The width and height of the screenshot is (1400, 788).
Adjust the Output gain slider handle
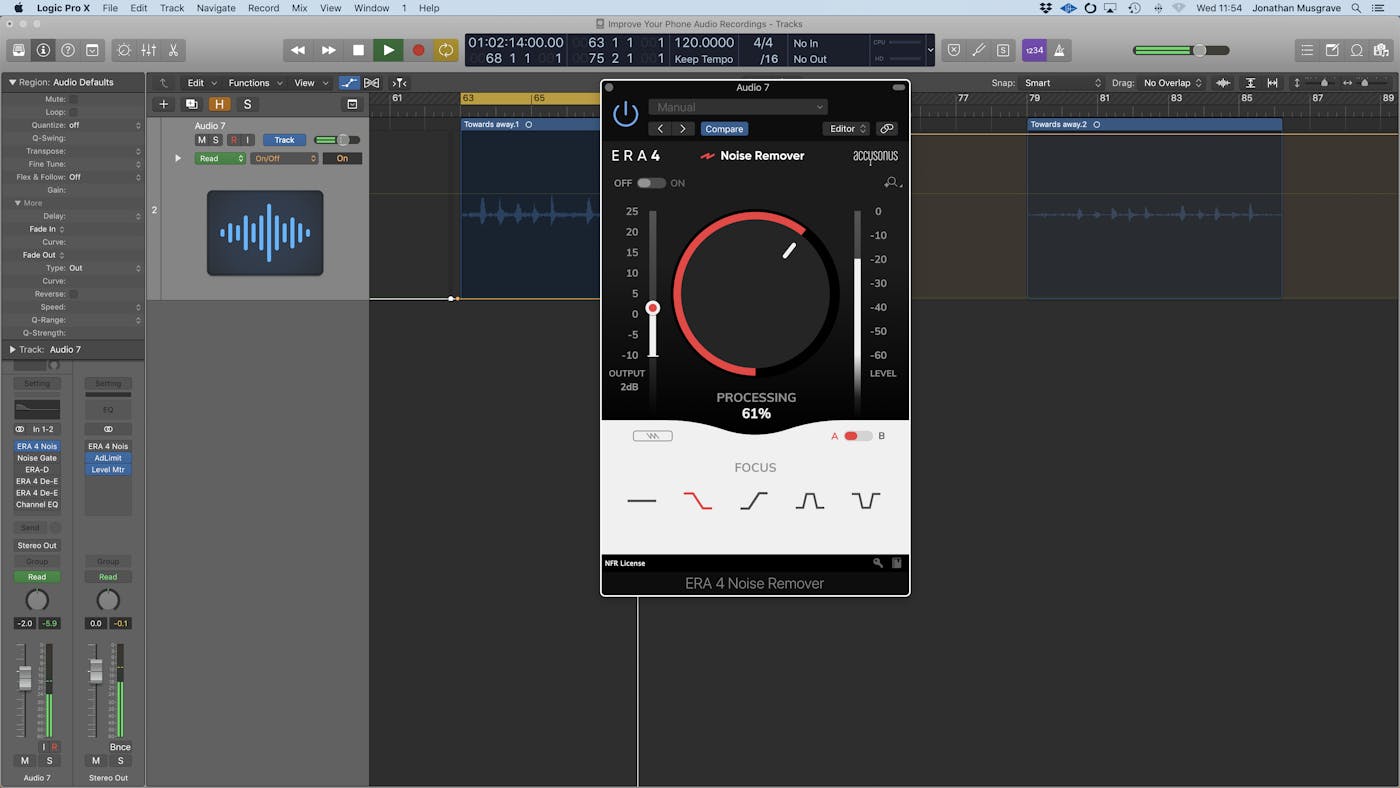click(653, 308)
